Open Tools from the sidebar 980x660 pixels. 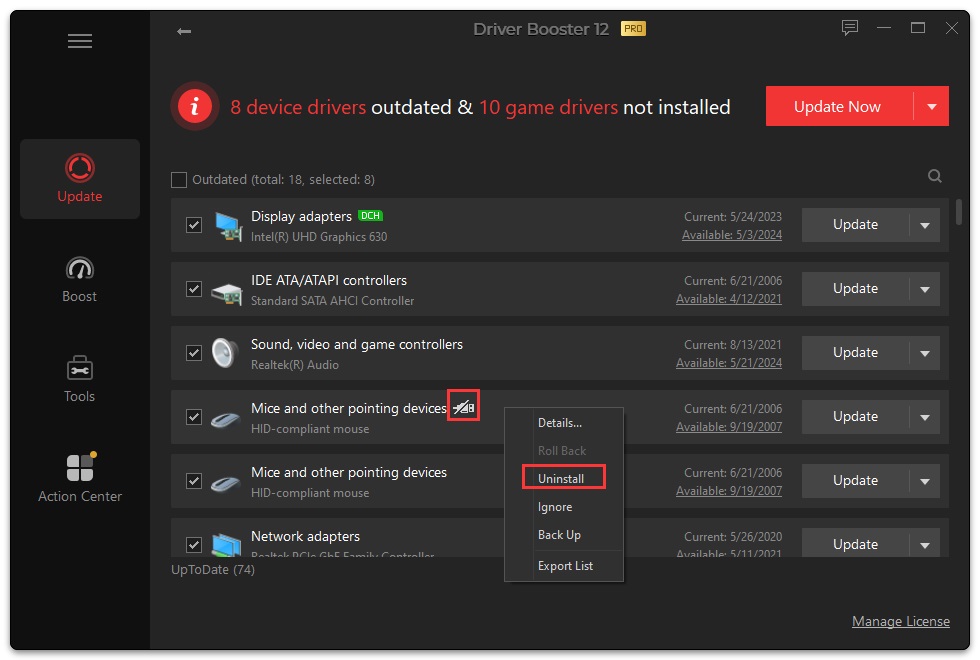tap(80, 379)
